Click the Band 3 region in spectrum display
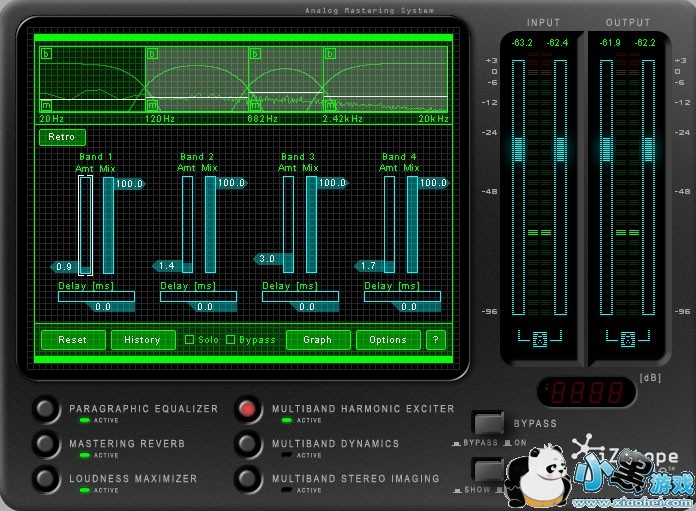 [x=286, y=79]
